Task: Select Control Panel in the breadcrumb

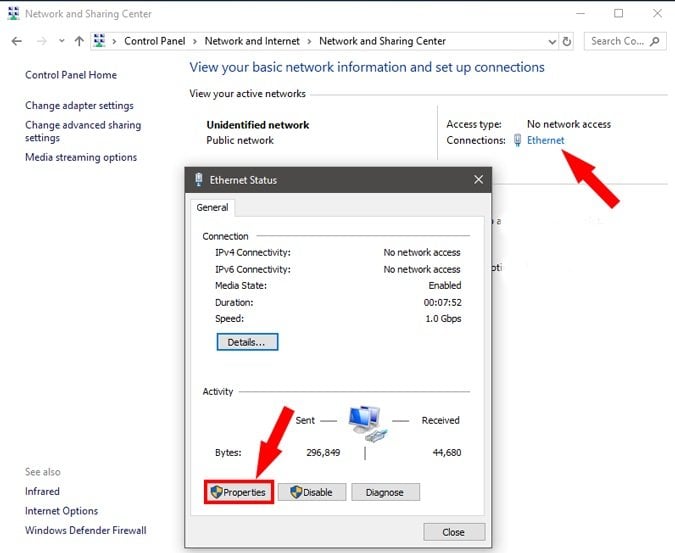Action: point(155,41)
